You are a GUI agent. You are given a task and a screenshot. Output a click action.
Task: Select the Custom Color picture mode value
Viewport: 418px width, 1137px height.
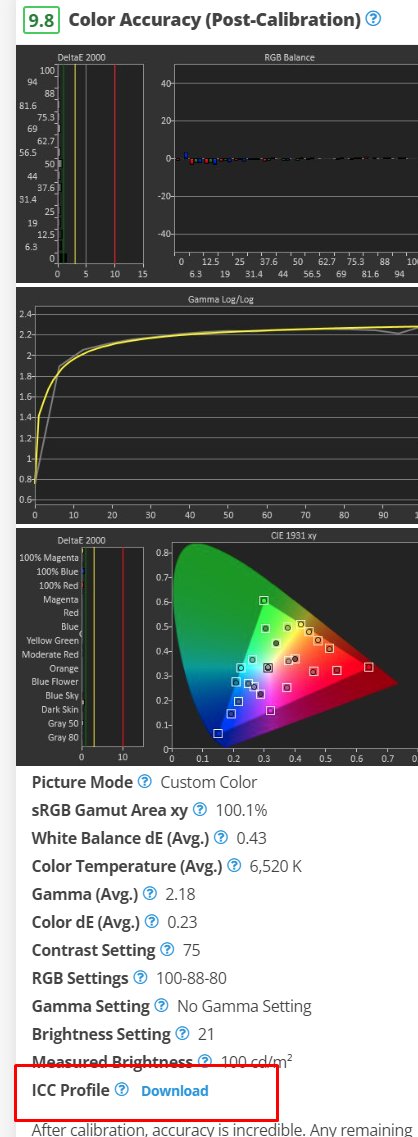pos(209,782)
